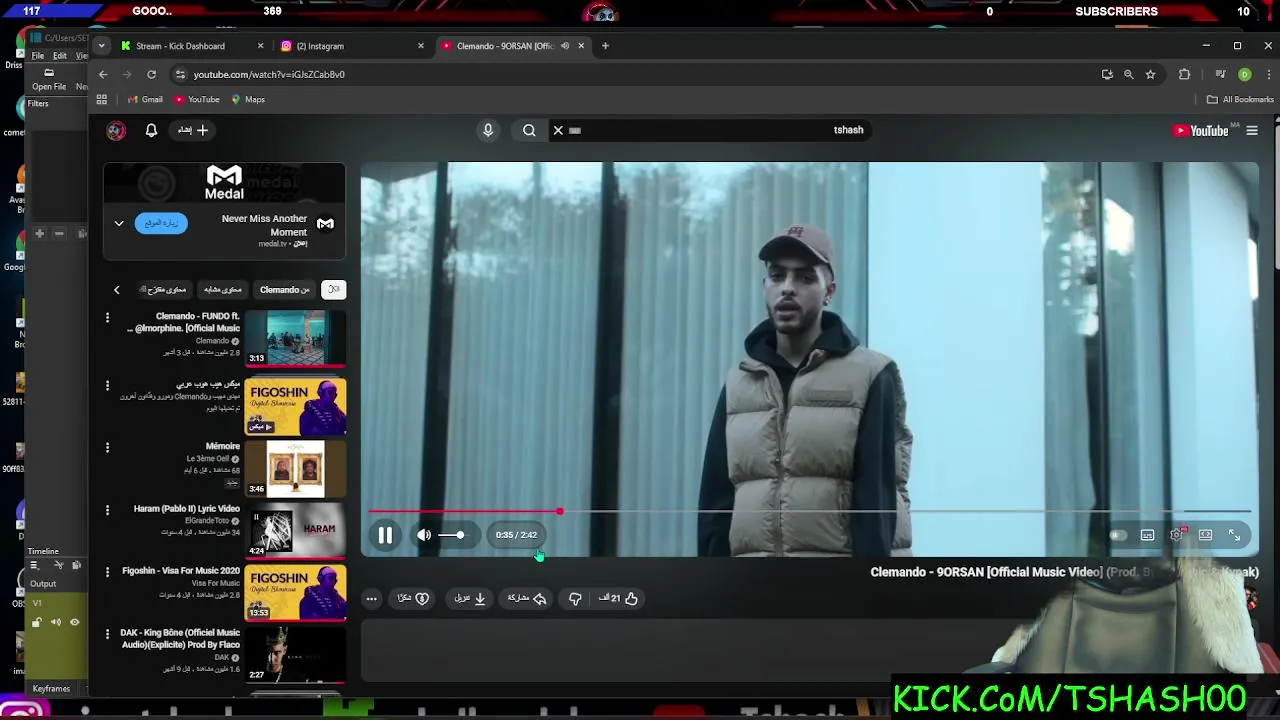Expand the Medal ad chevron

click(x=119, y=223)
